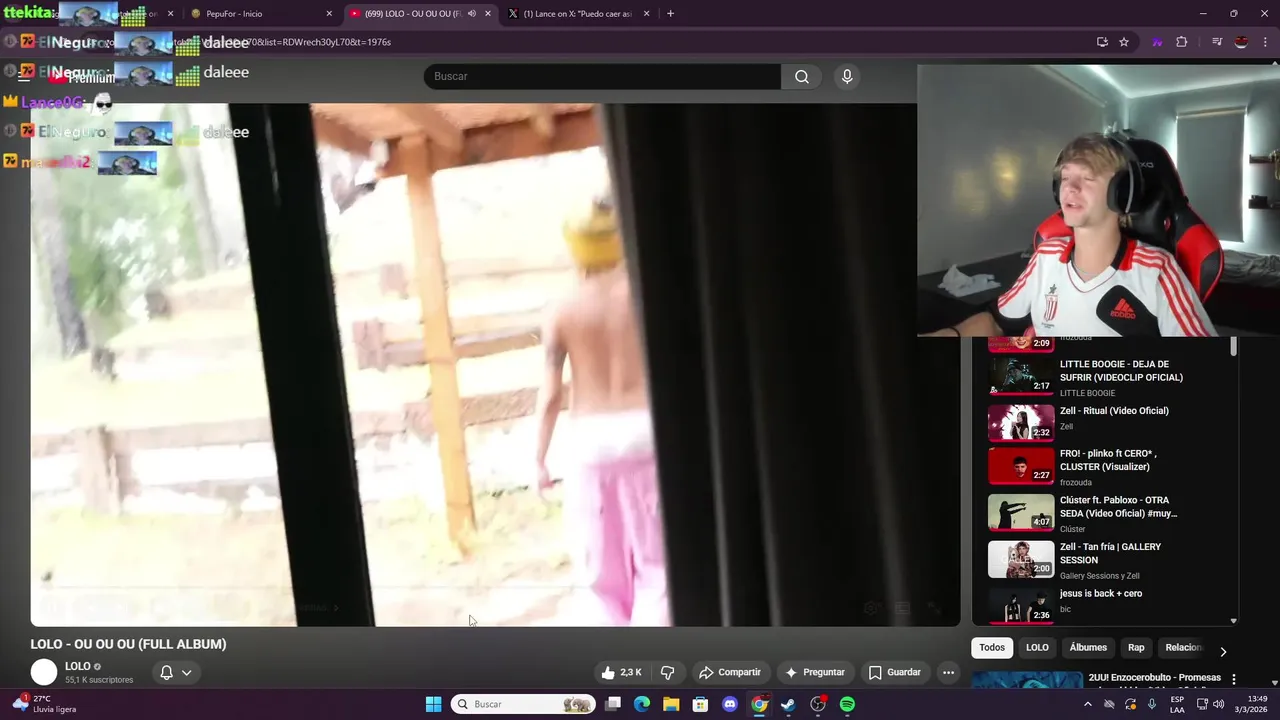
Task: Save the video with Guardar button
Action: coord(894,672)
